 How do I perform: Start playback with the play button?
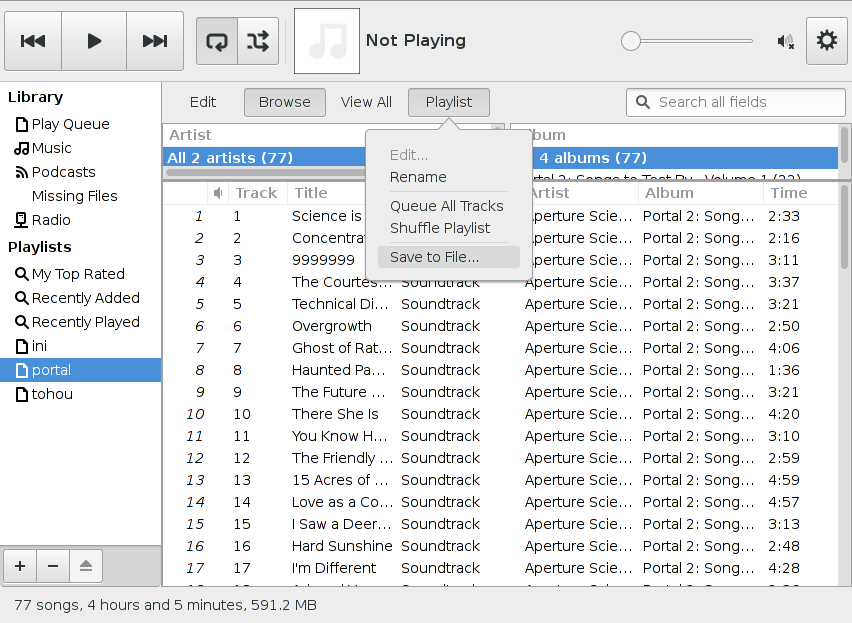coord(94,41)
